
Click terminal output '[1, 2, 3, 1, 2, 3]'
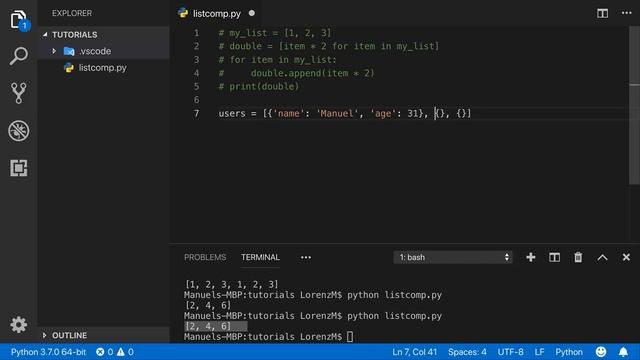231,284
